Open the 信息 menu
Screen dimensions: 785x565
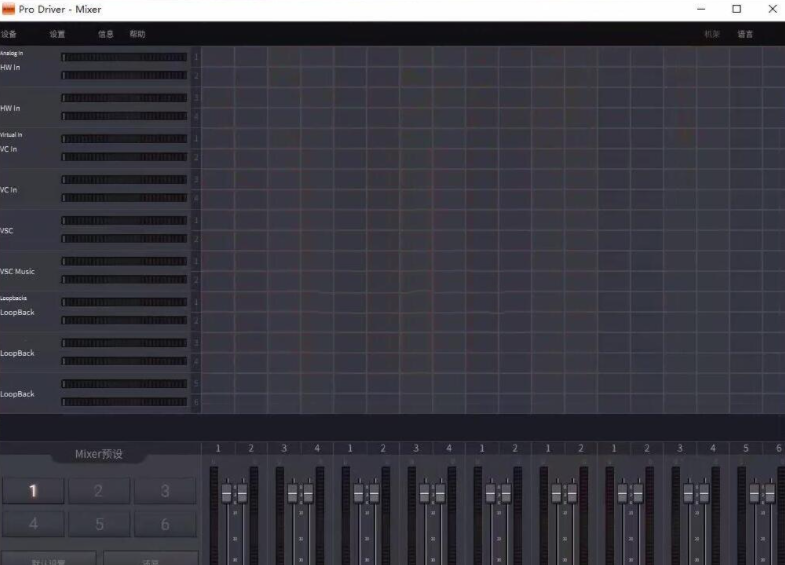106,34
